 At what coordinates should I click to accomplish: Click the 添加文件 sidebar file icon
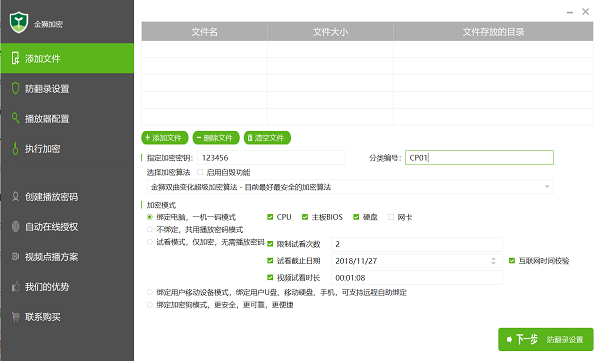coord(15,58)
